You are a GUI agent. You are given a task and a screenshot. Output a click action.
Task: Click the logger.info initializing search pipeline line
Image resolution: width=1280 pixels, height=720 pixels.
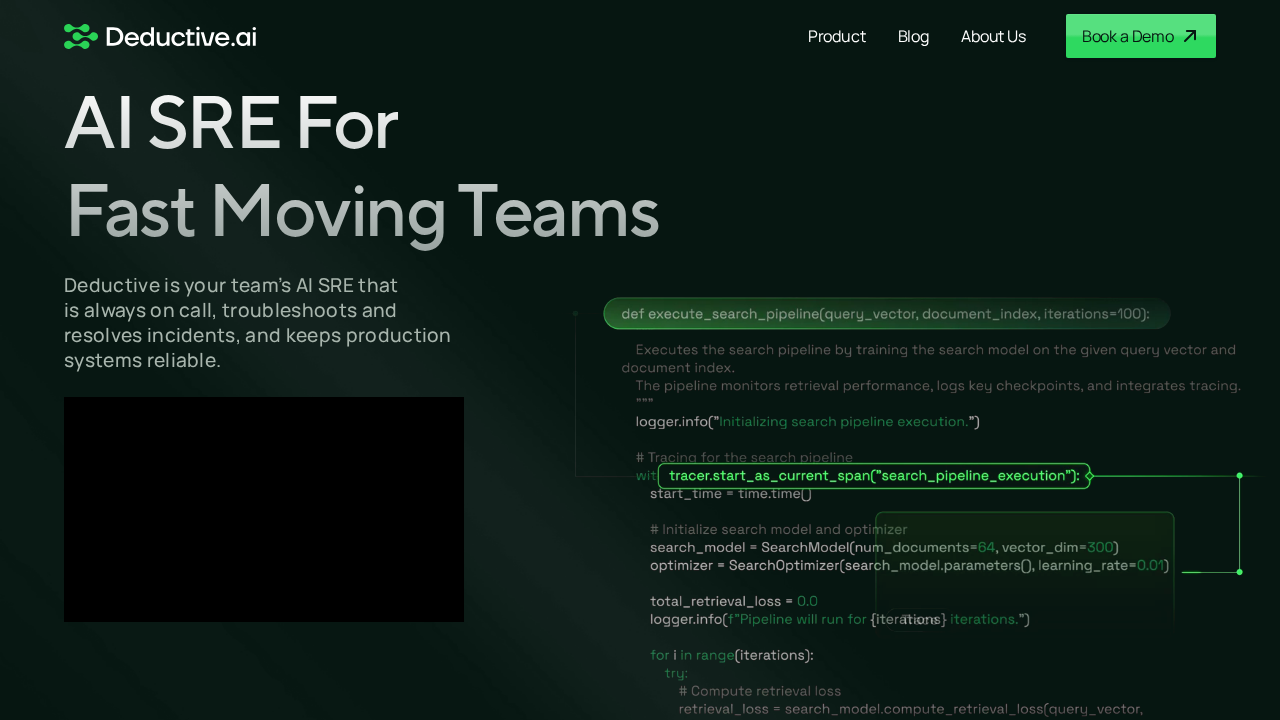pos(807,422)
